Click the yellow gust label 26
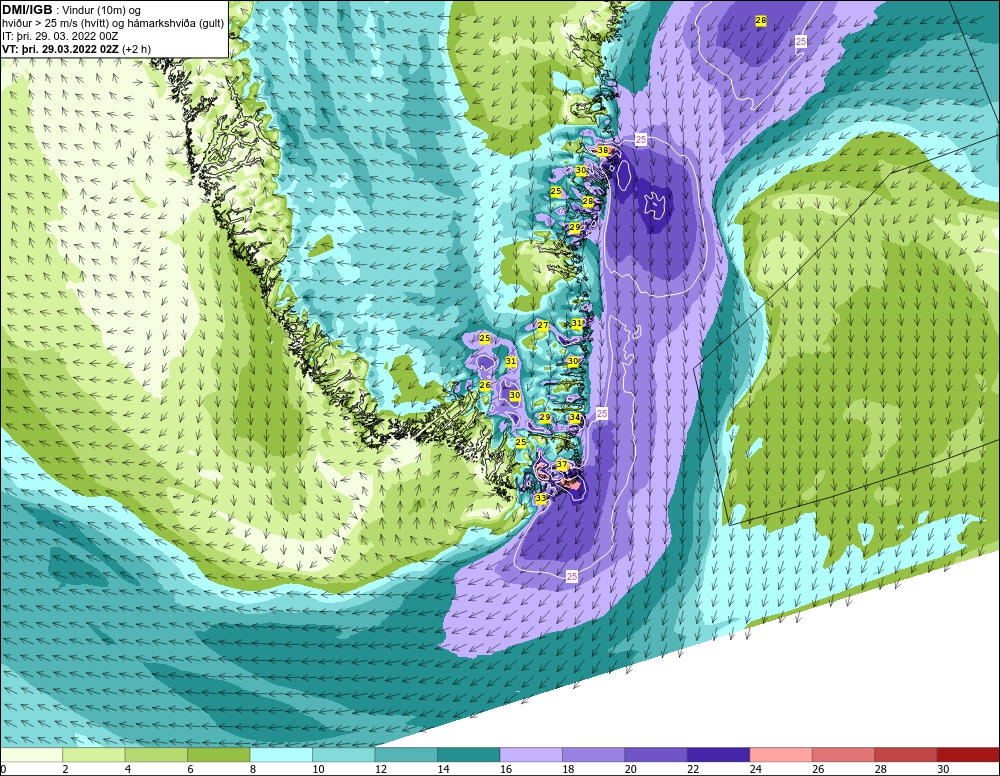Viewport: 1000px width, 776px height. [485, 385]
